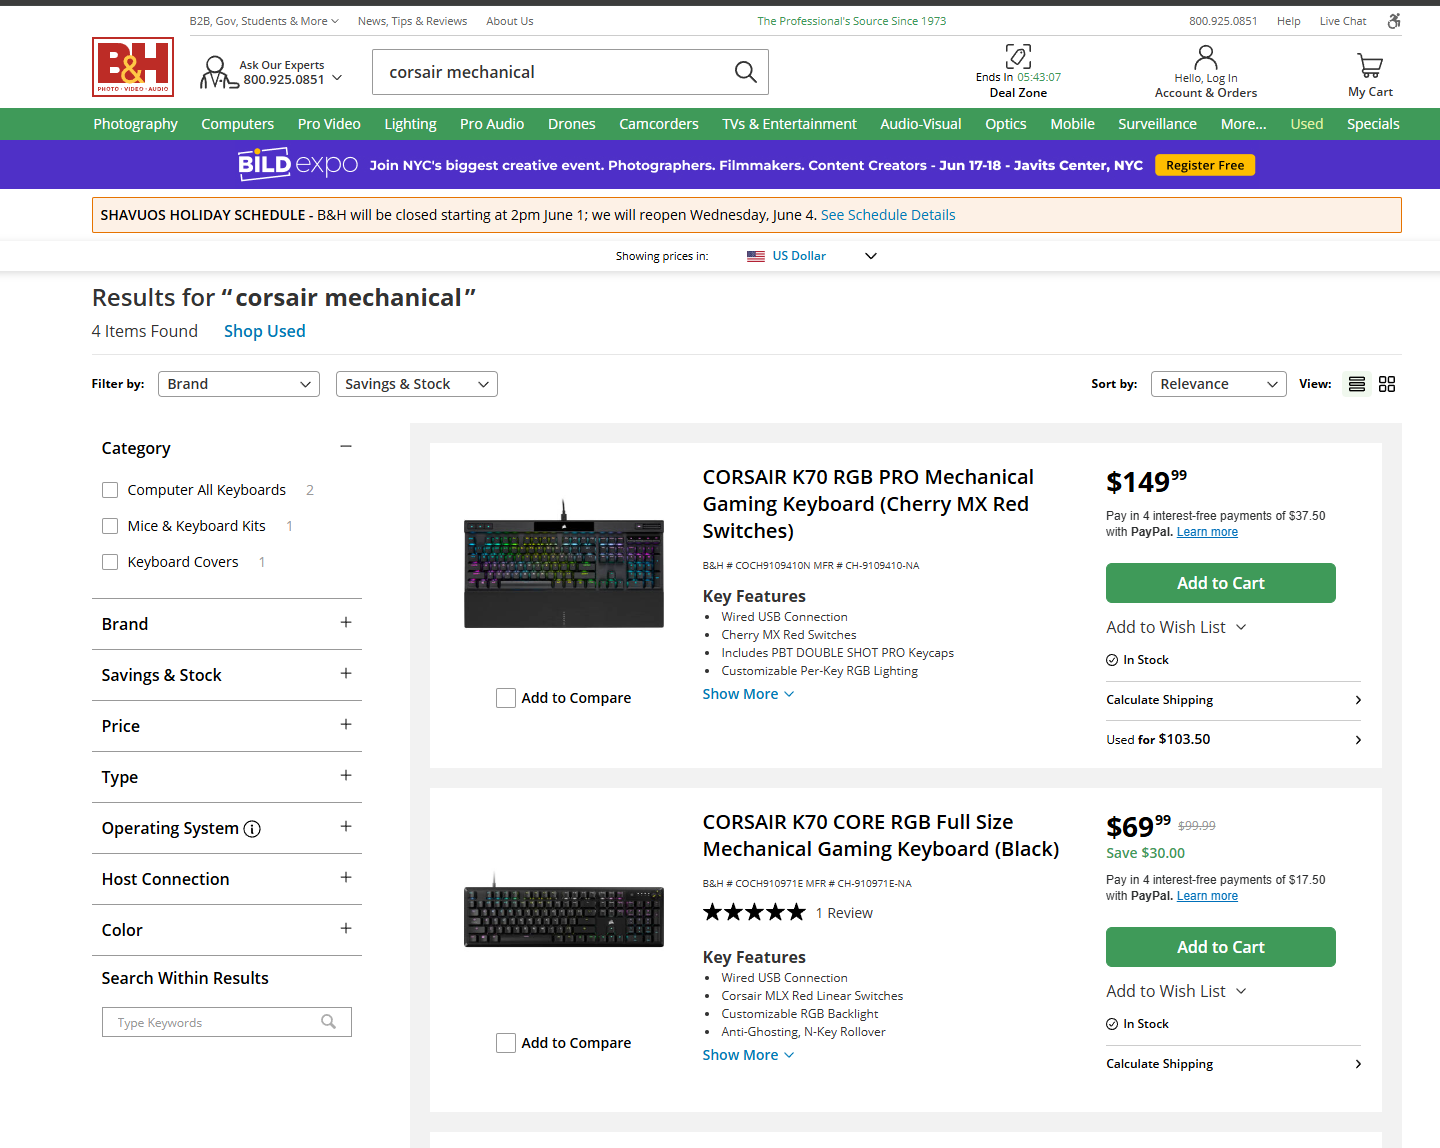
Task: Switch to list view icon
Action: click(1356, 384)
